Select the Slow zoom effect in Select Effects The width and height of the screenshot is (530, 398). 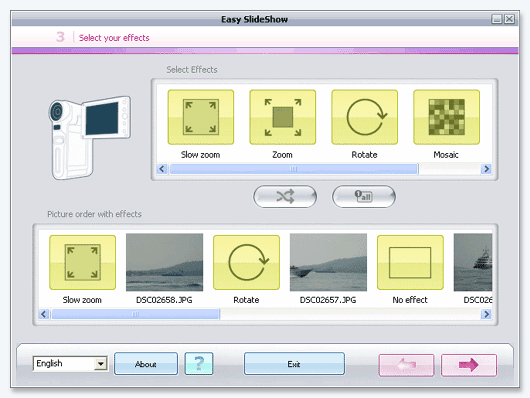pos(200,117)
